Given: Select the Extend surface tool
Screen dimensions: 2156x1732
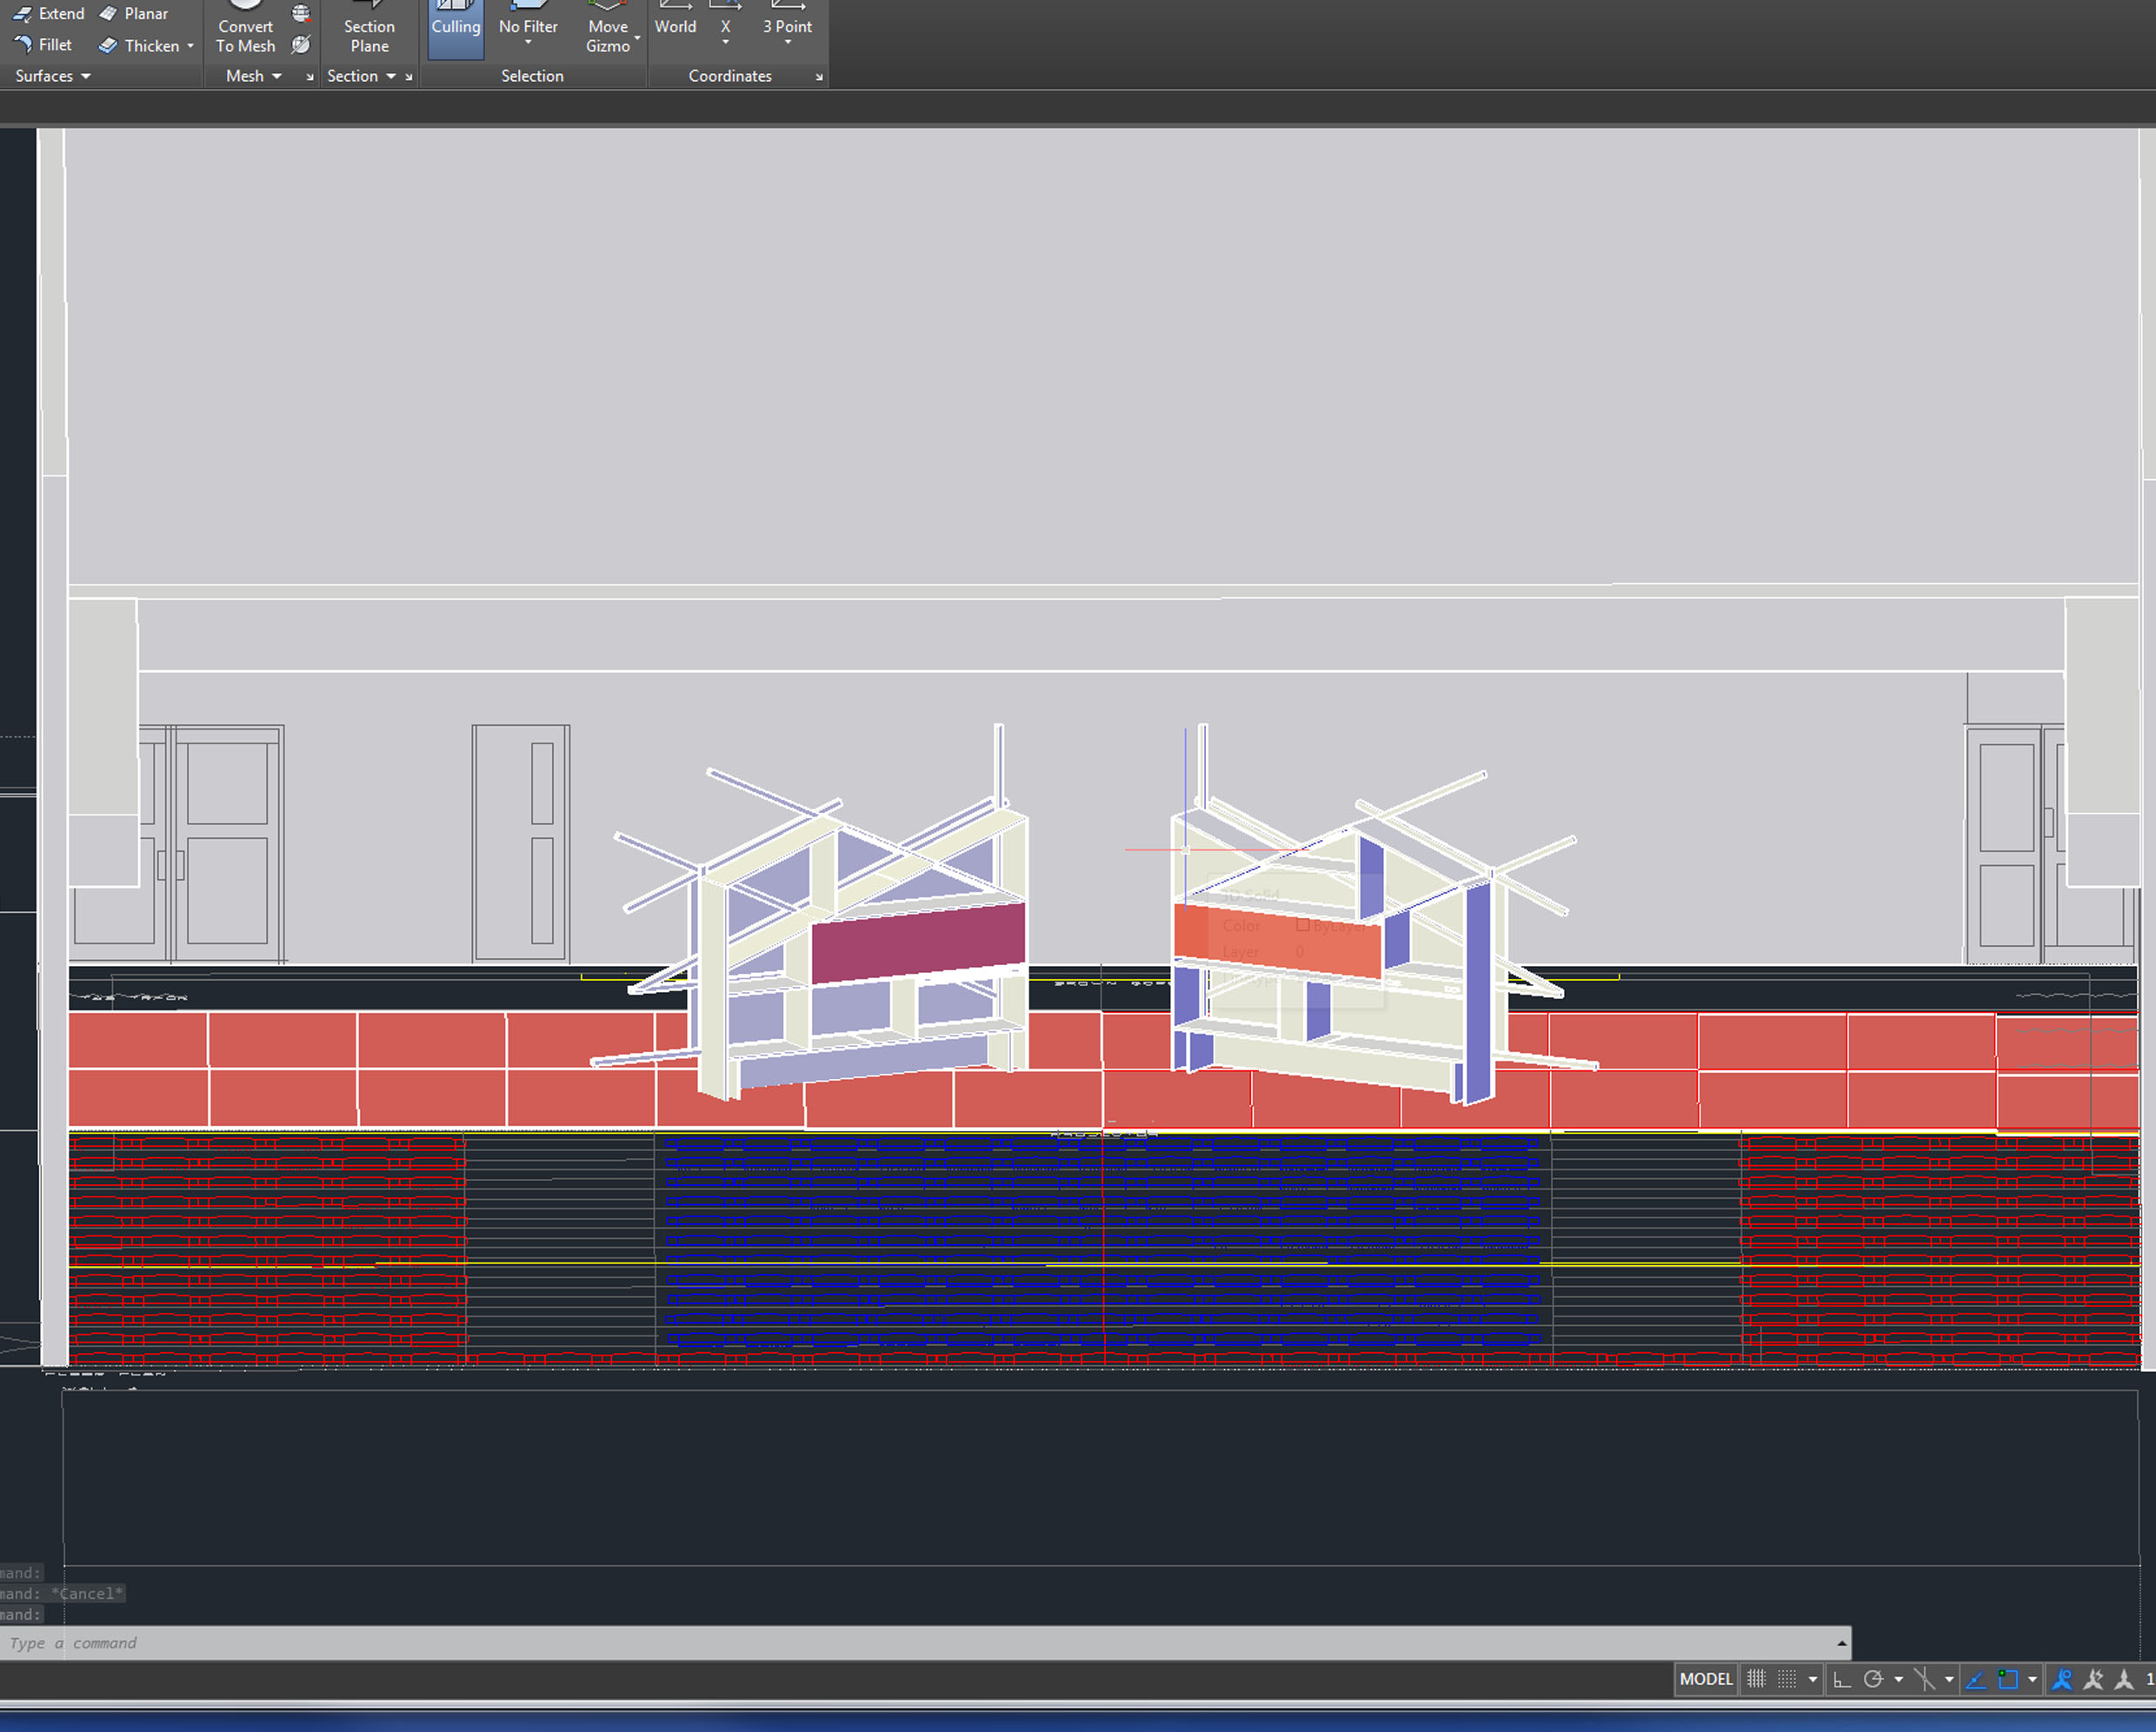Looking at the screenshot, I should click(49, 14).
